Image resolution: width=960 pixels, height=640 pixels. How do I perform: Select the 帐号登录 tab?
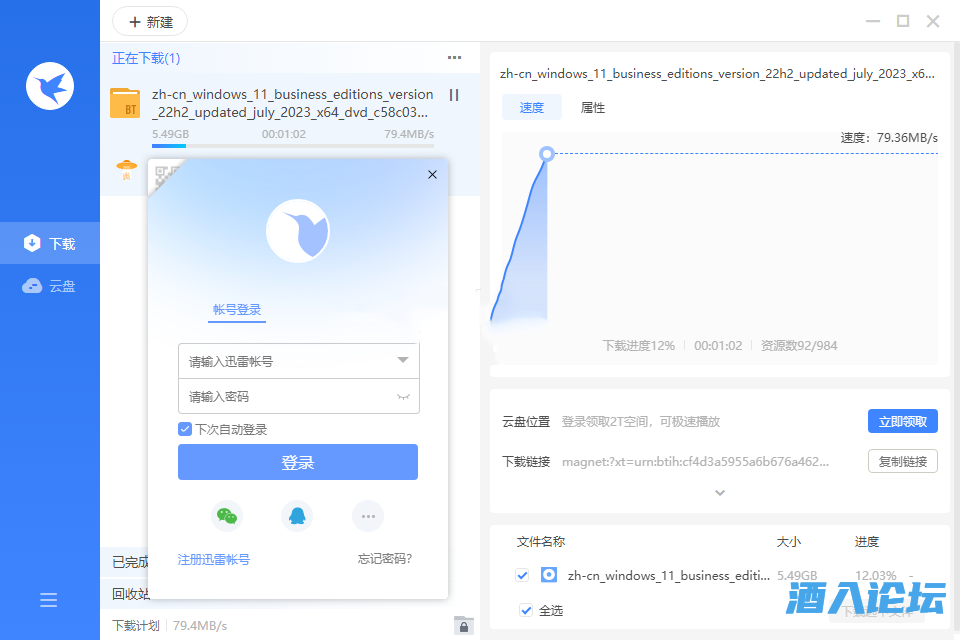click(x=237, y=310)
